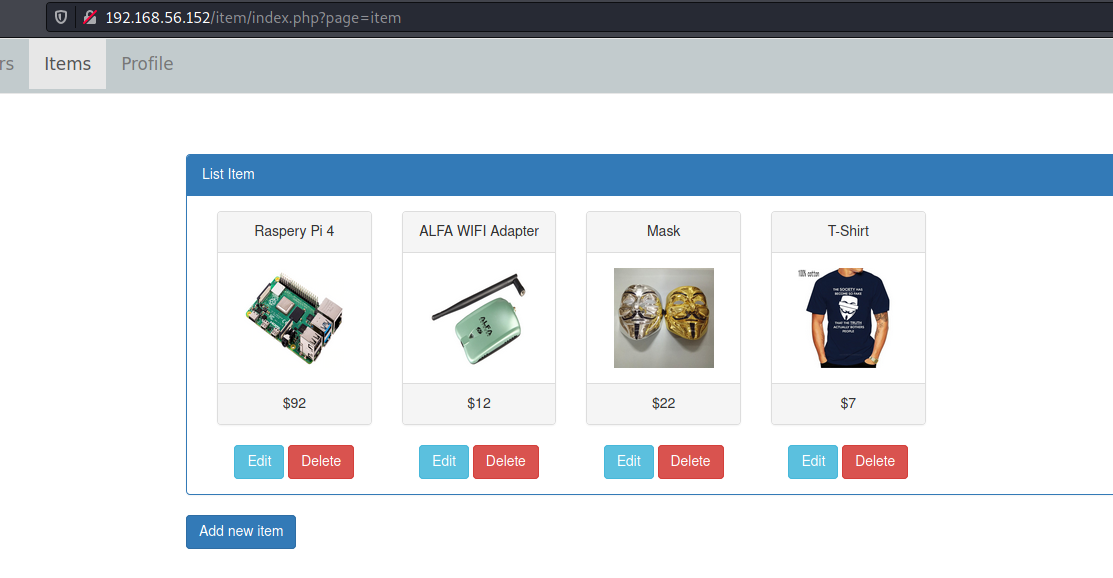Delete the T-Shirt item
1113x578 pixels.
pyautogui.click(x=875, y=462)
